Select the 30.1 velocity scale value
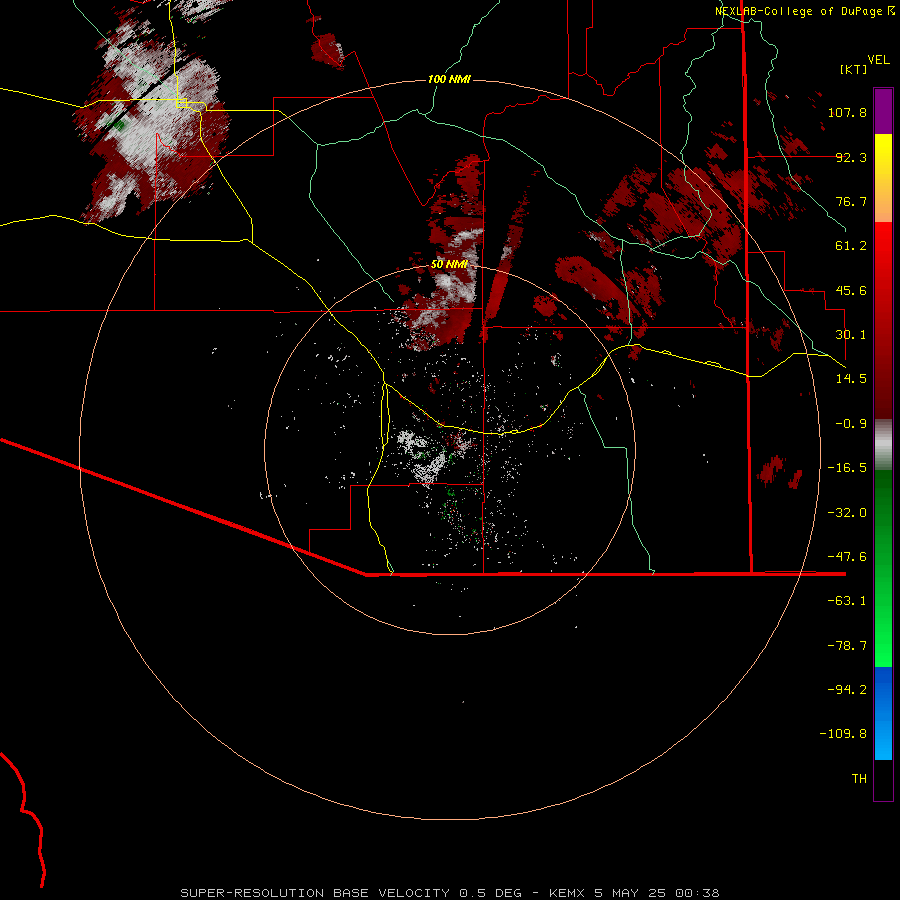 click(x=851, y=335)
